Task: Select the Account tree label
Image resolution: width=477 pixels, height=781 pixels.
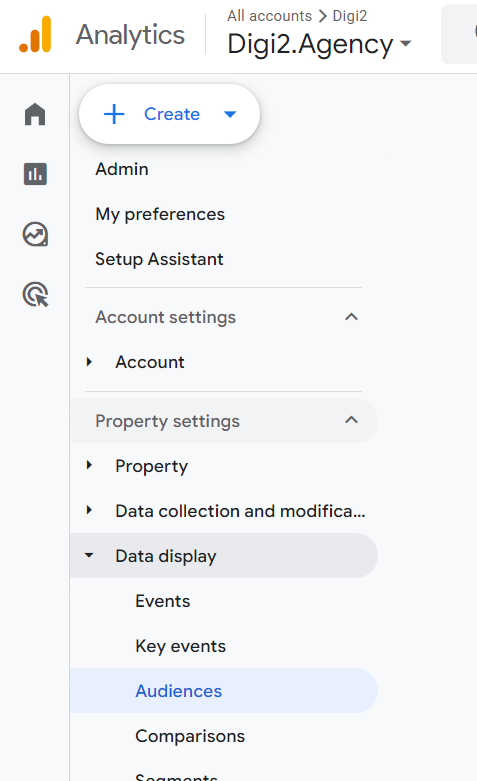Action: 150,362
